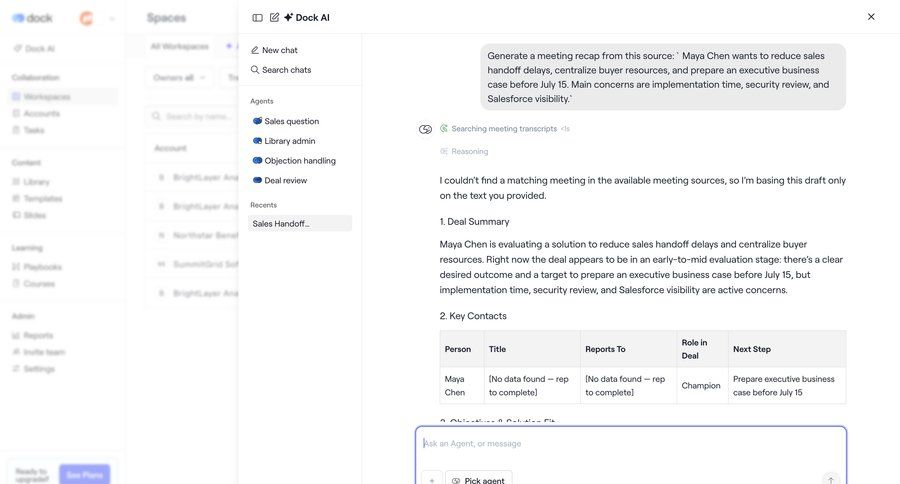Click the Maya Chen table cell
Image resolution: width=900 pixels, height=484 pixels.
(461, 386)
